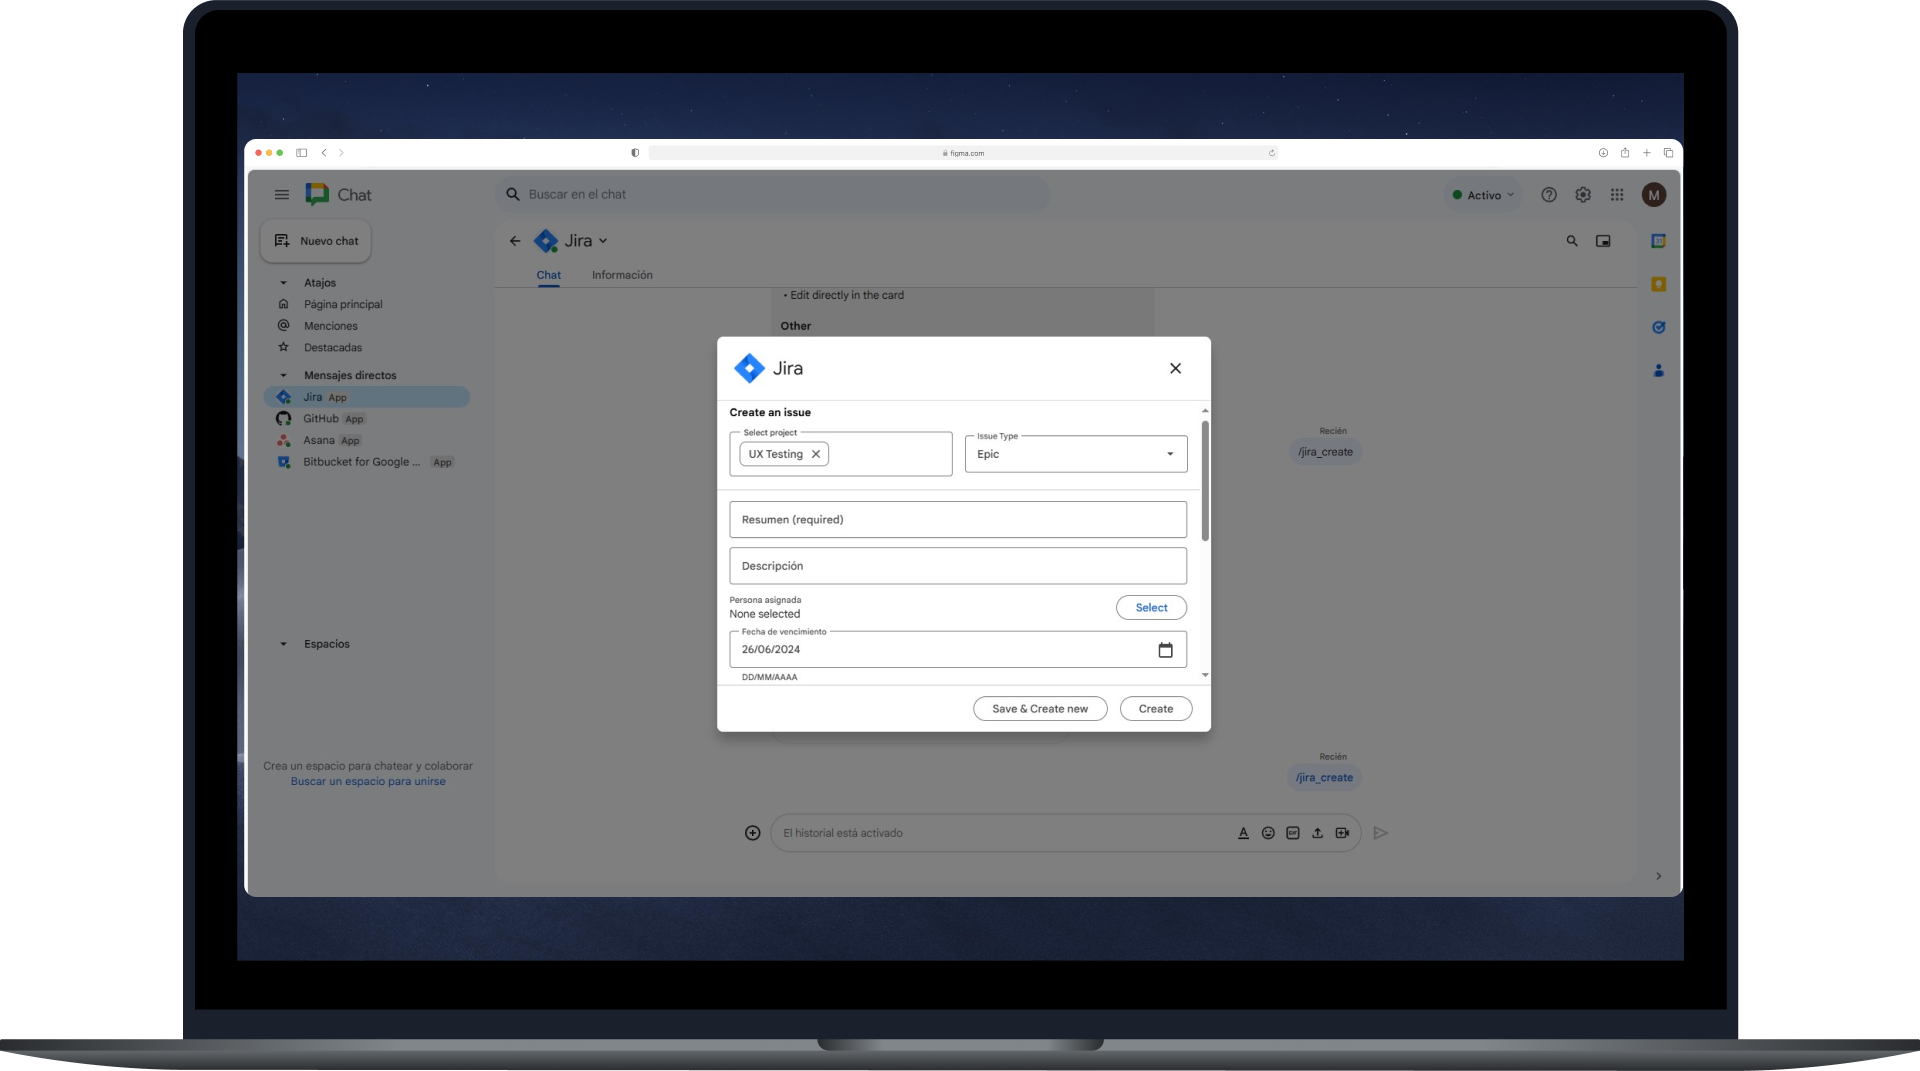Add a video meeting from composer
The width and height of the screenshot is (1920, 1071).
(x=1342, y=833)
